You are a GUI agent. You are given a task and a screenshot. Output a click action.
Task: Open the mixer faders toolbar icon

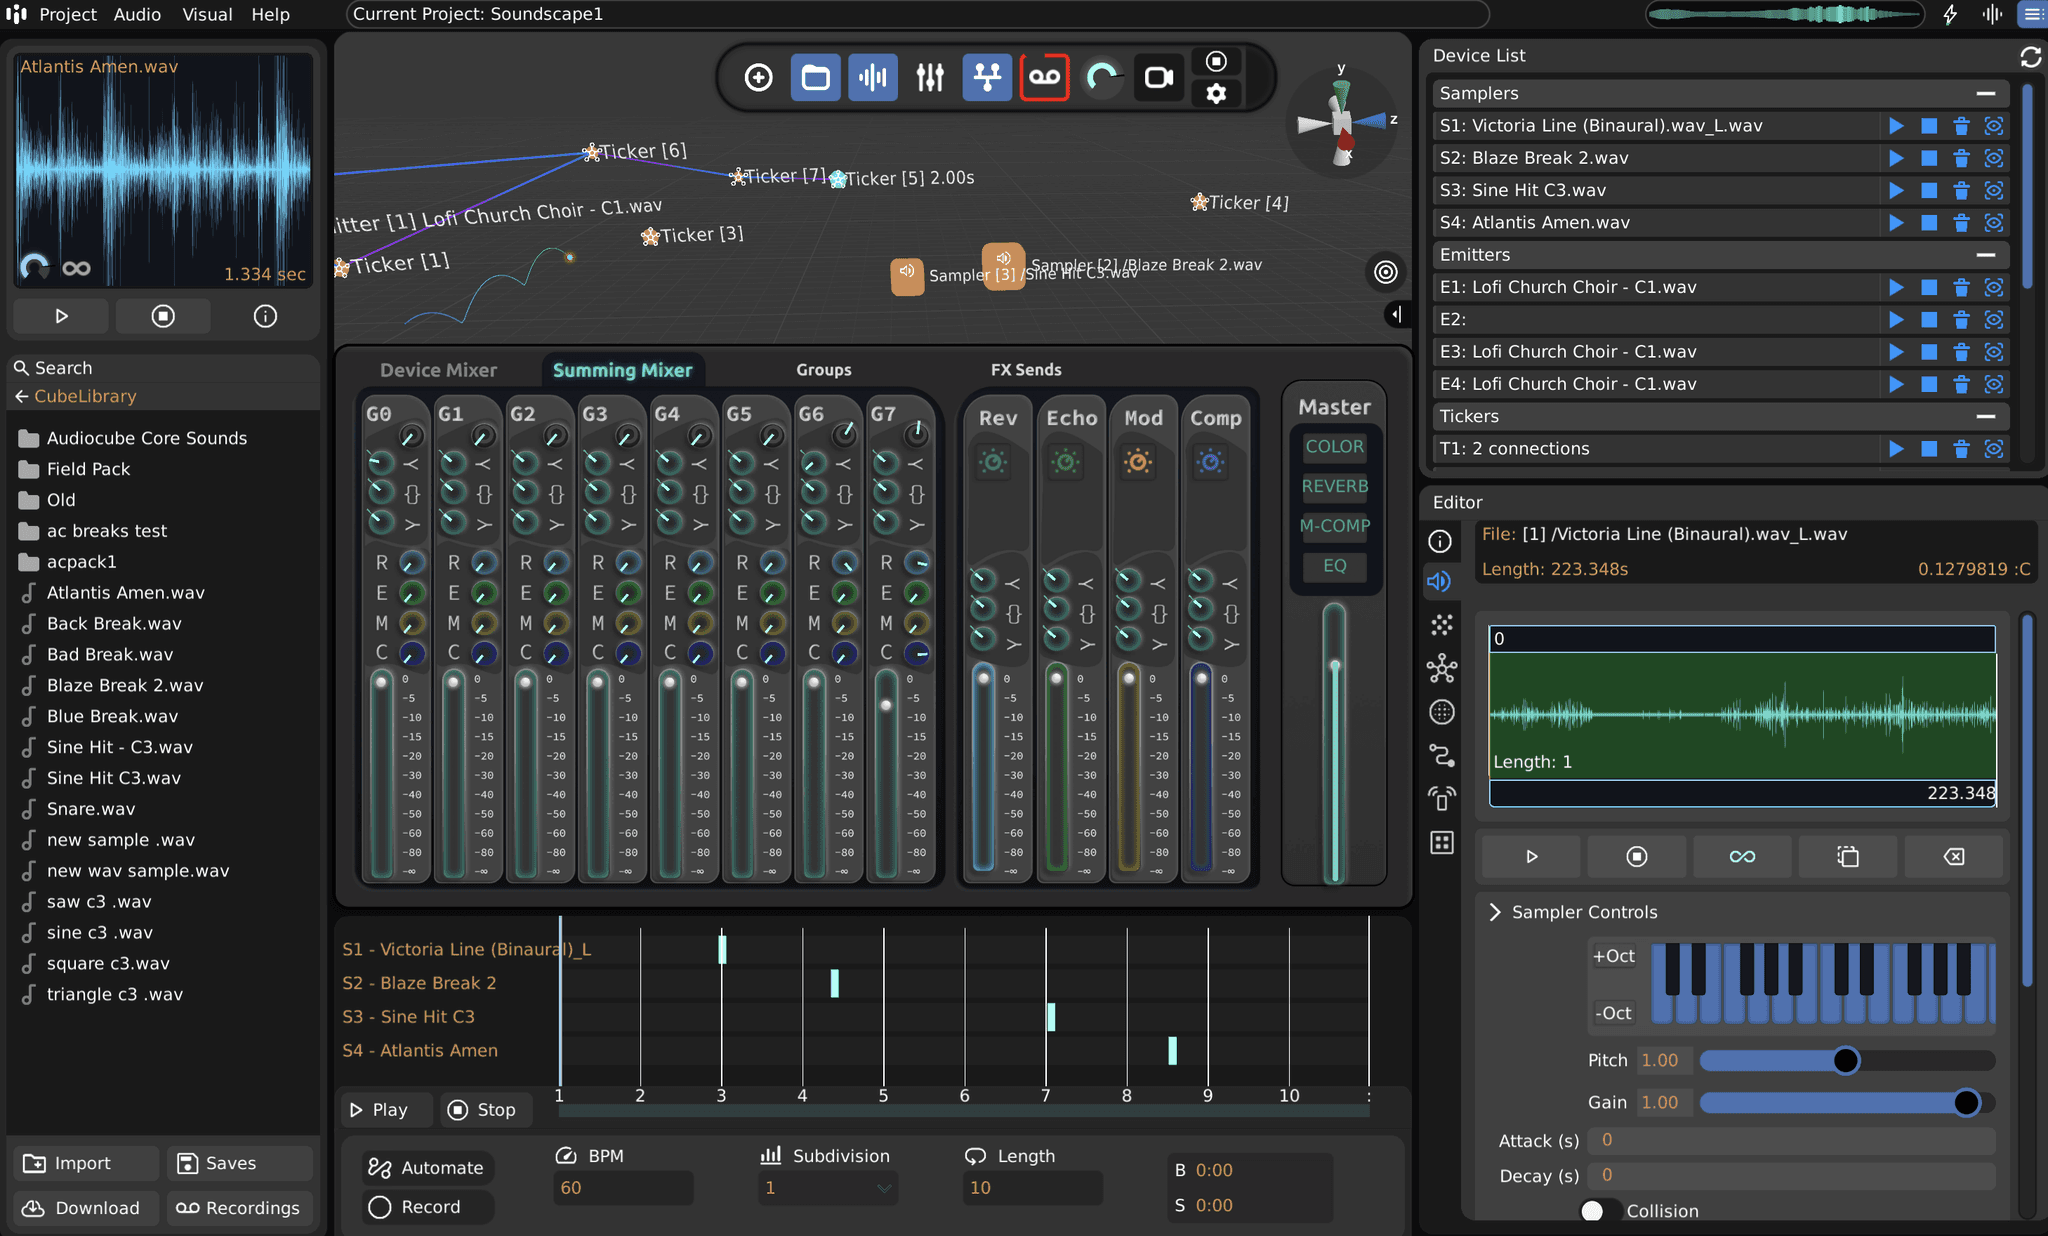tap(929, 77)
